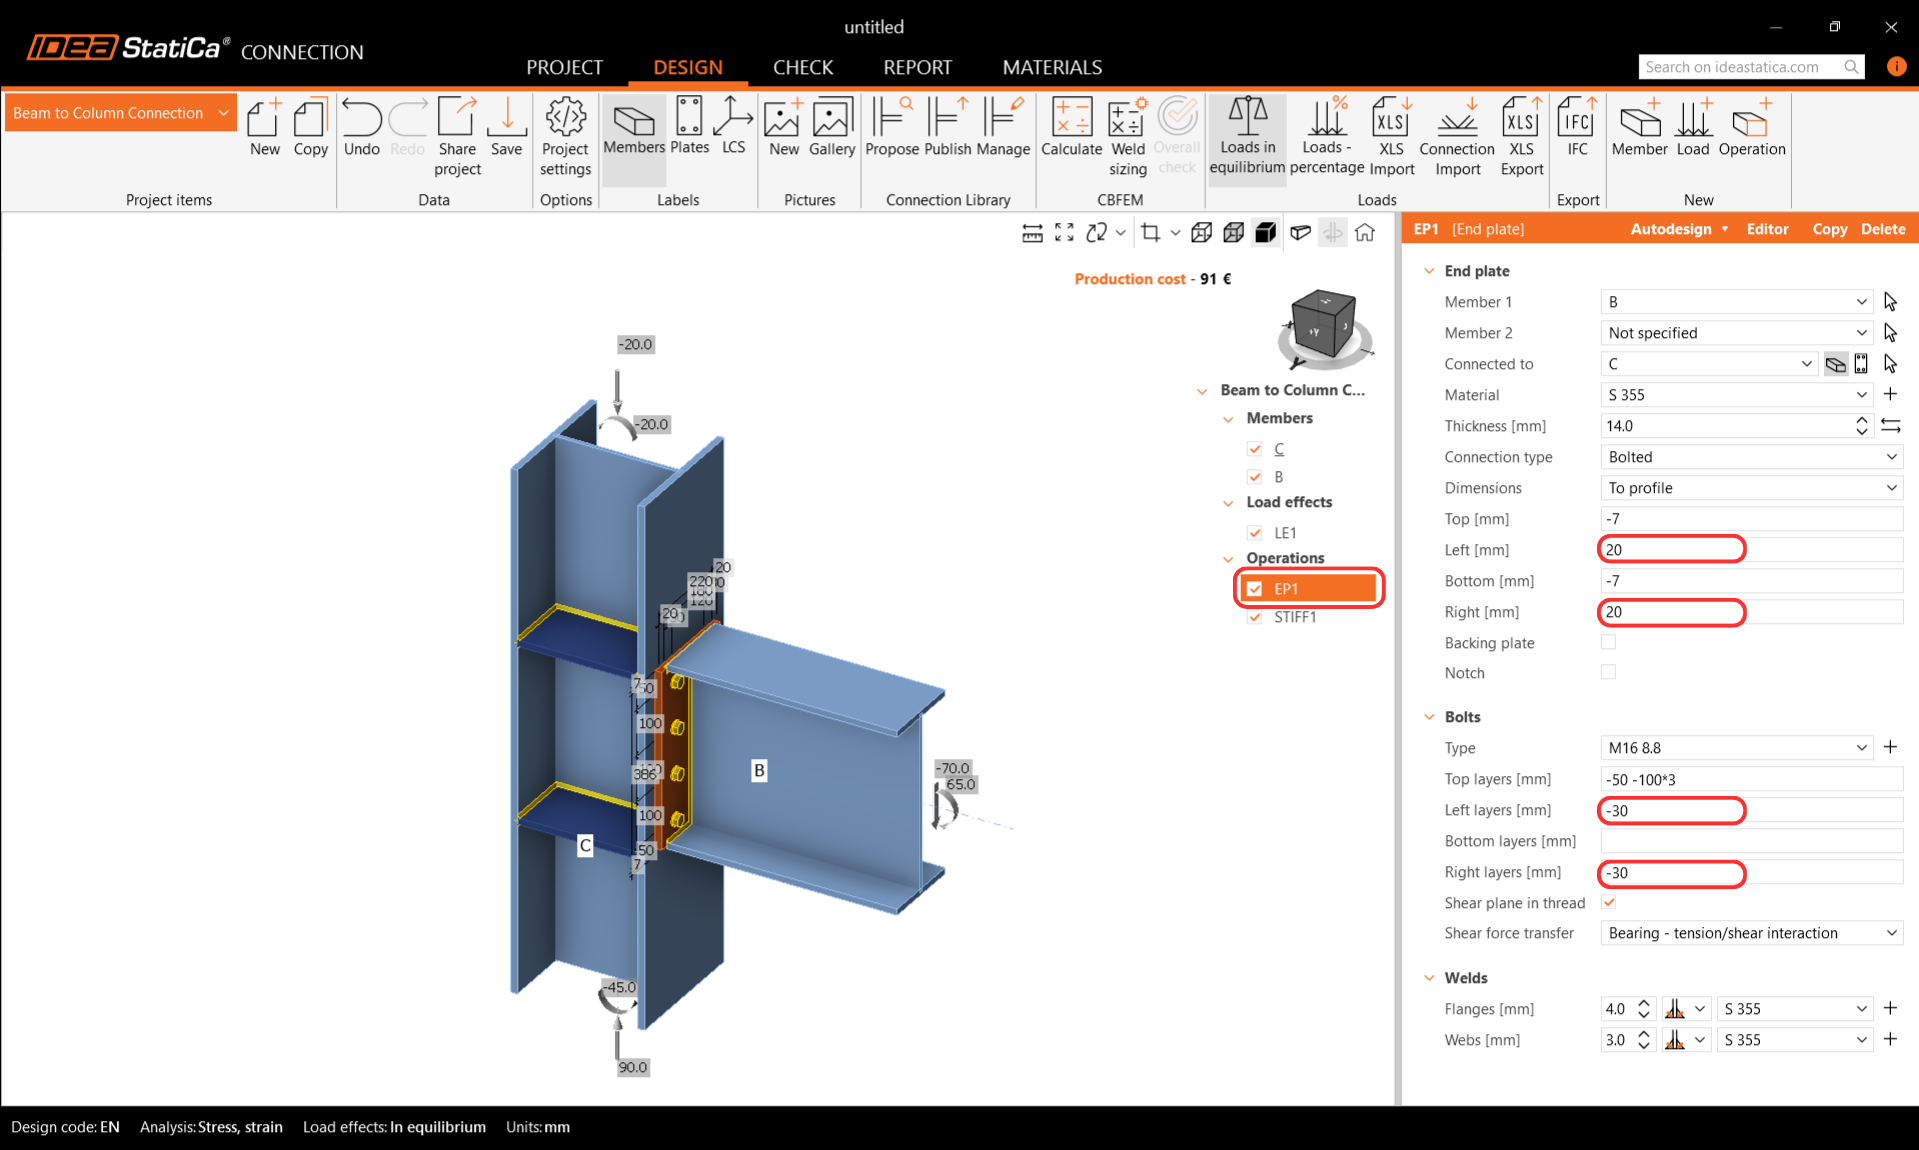Open the Connection type dropdown

pyautogui.click(x=1751, y=457)
